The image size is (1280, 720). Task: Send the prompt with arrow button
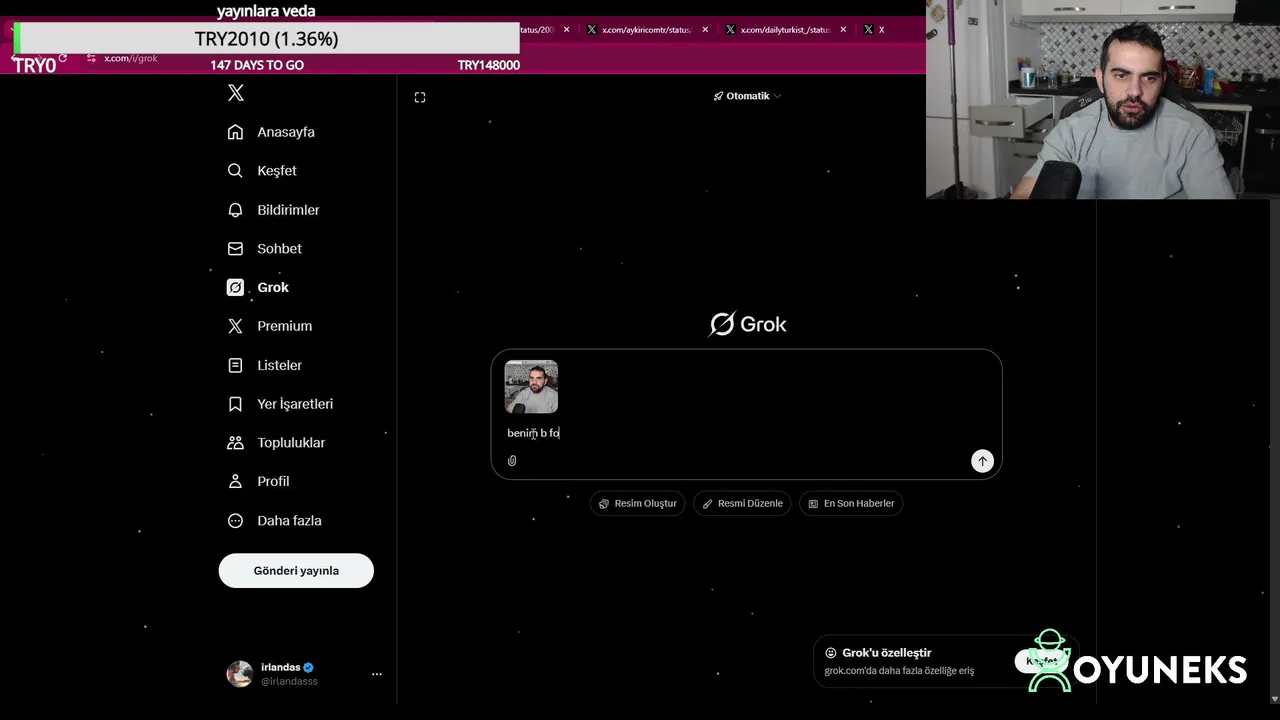tap(982, 461)
